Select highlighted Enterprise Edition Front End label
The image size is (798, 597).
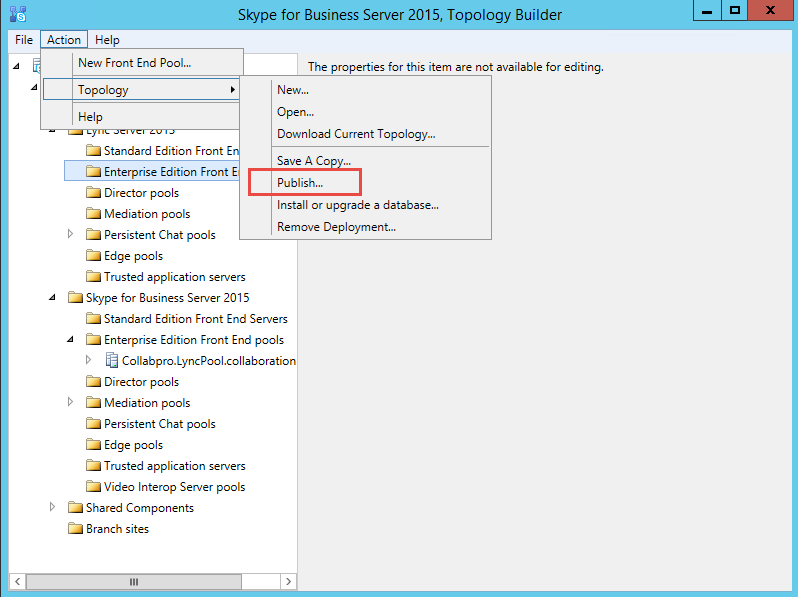pyautogui.click(x=171, y=172)
